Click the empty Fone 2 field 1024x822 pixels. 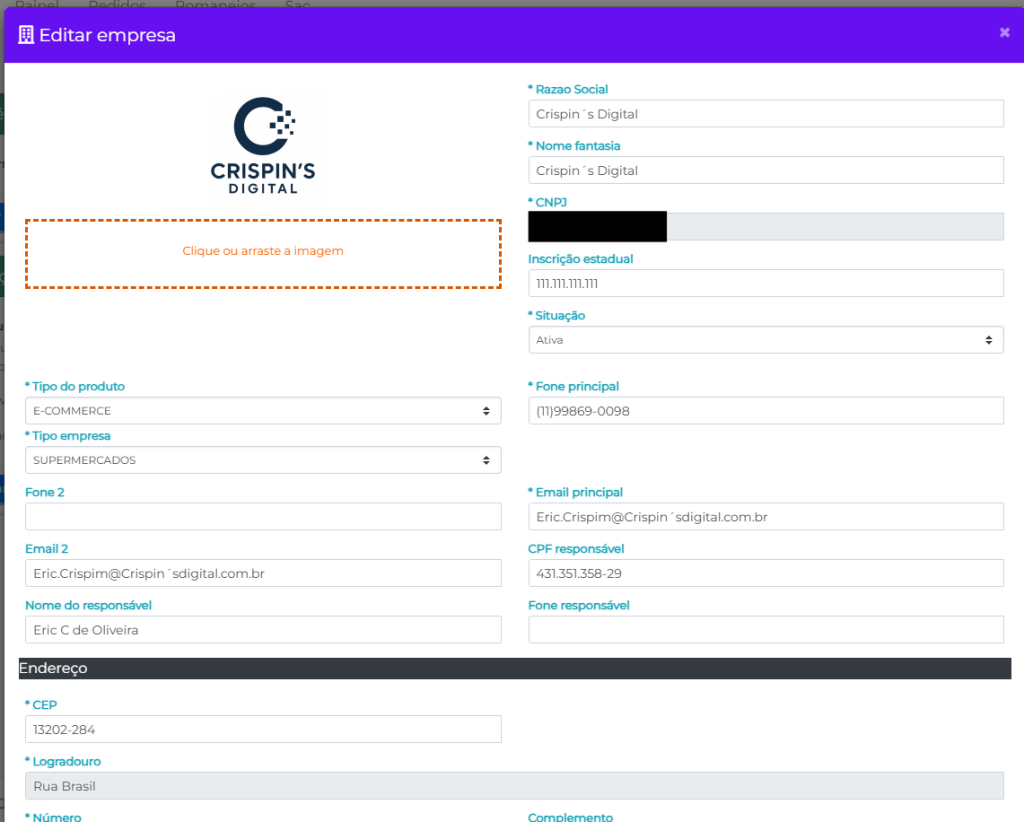coord(263,517)
